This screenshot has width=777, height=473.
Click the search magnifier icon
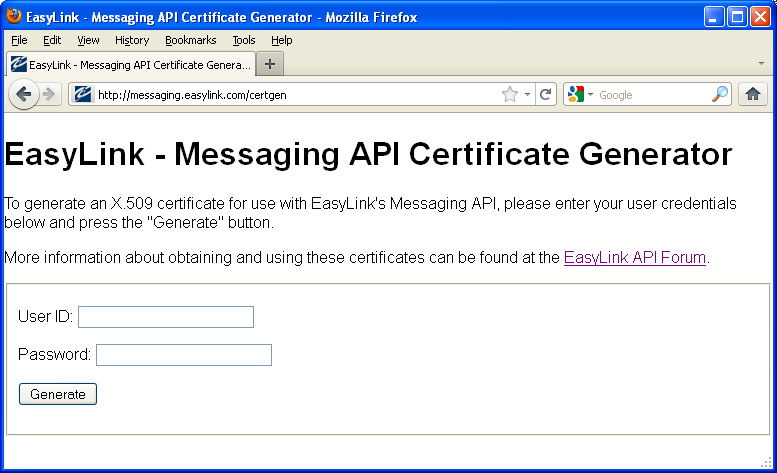pyautogui.click(x=720, y=94)
